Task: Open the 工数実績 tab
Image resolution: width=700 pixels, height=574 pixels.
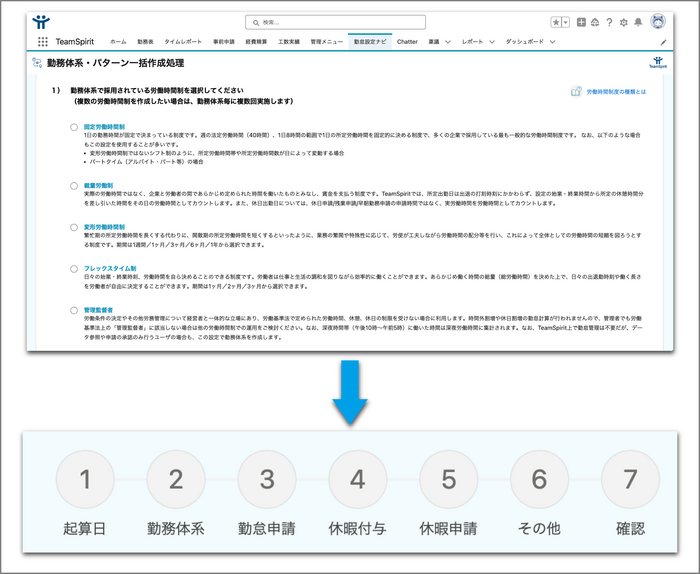Action: coord(289,42)
